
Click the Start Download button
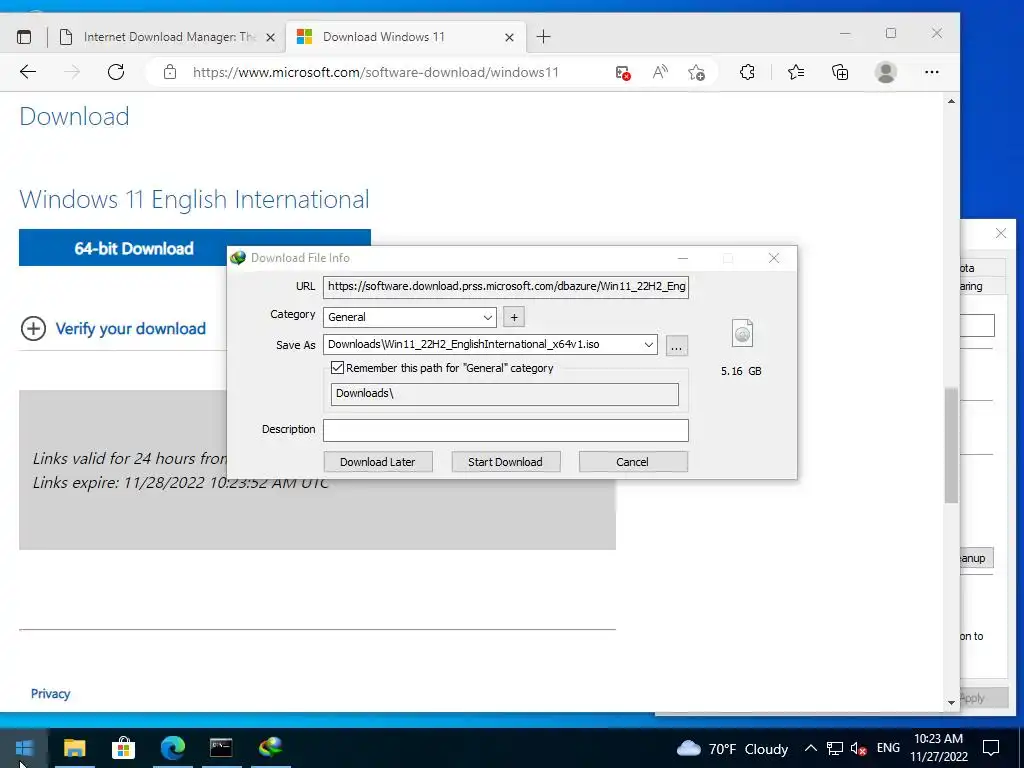tap(505, 462)
